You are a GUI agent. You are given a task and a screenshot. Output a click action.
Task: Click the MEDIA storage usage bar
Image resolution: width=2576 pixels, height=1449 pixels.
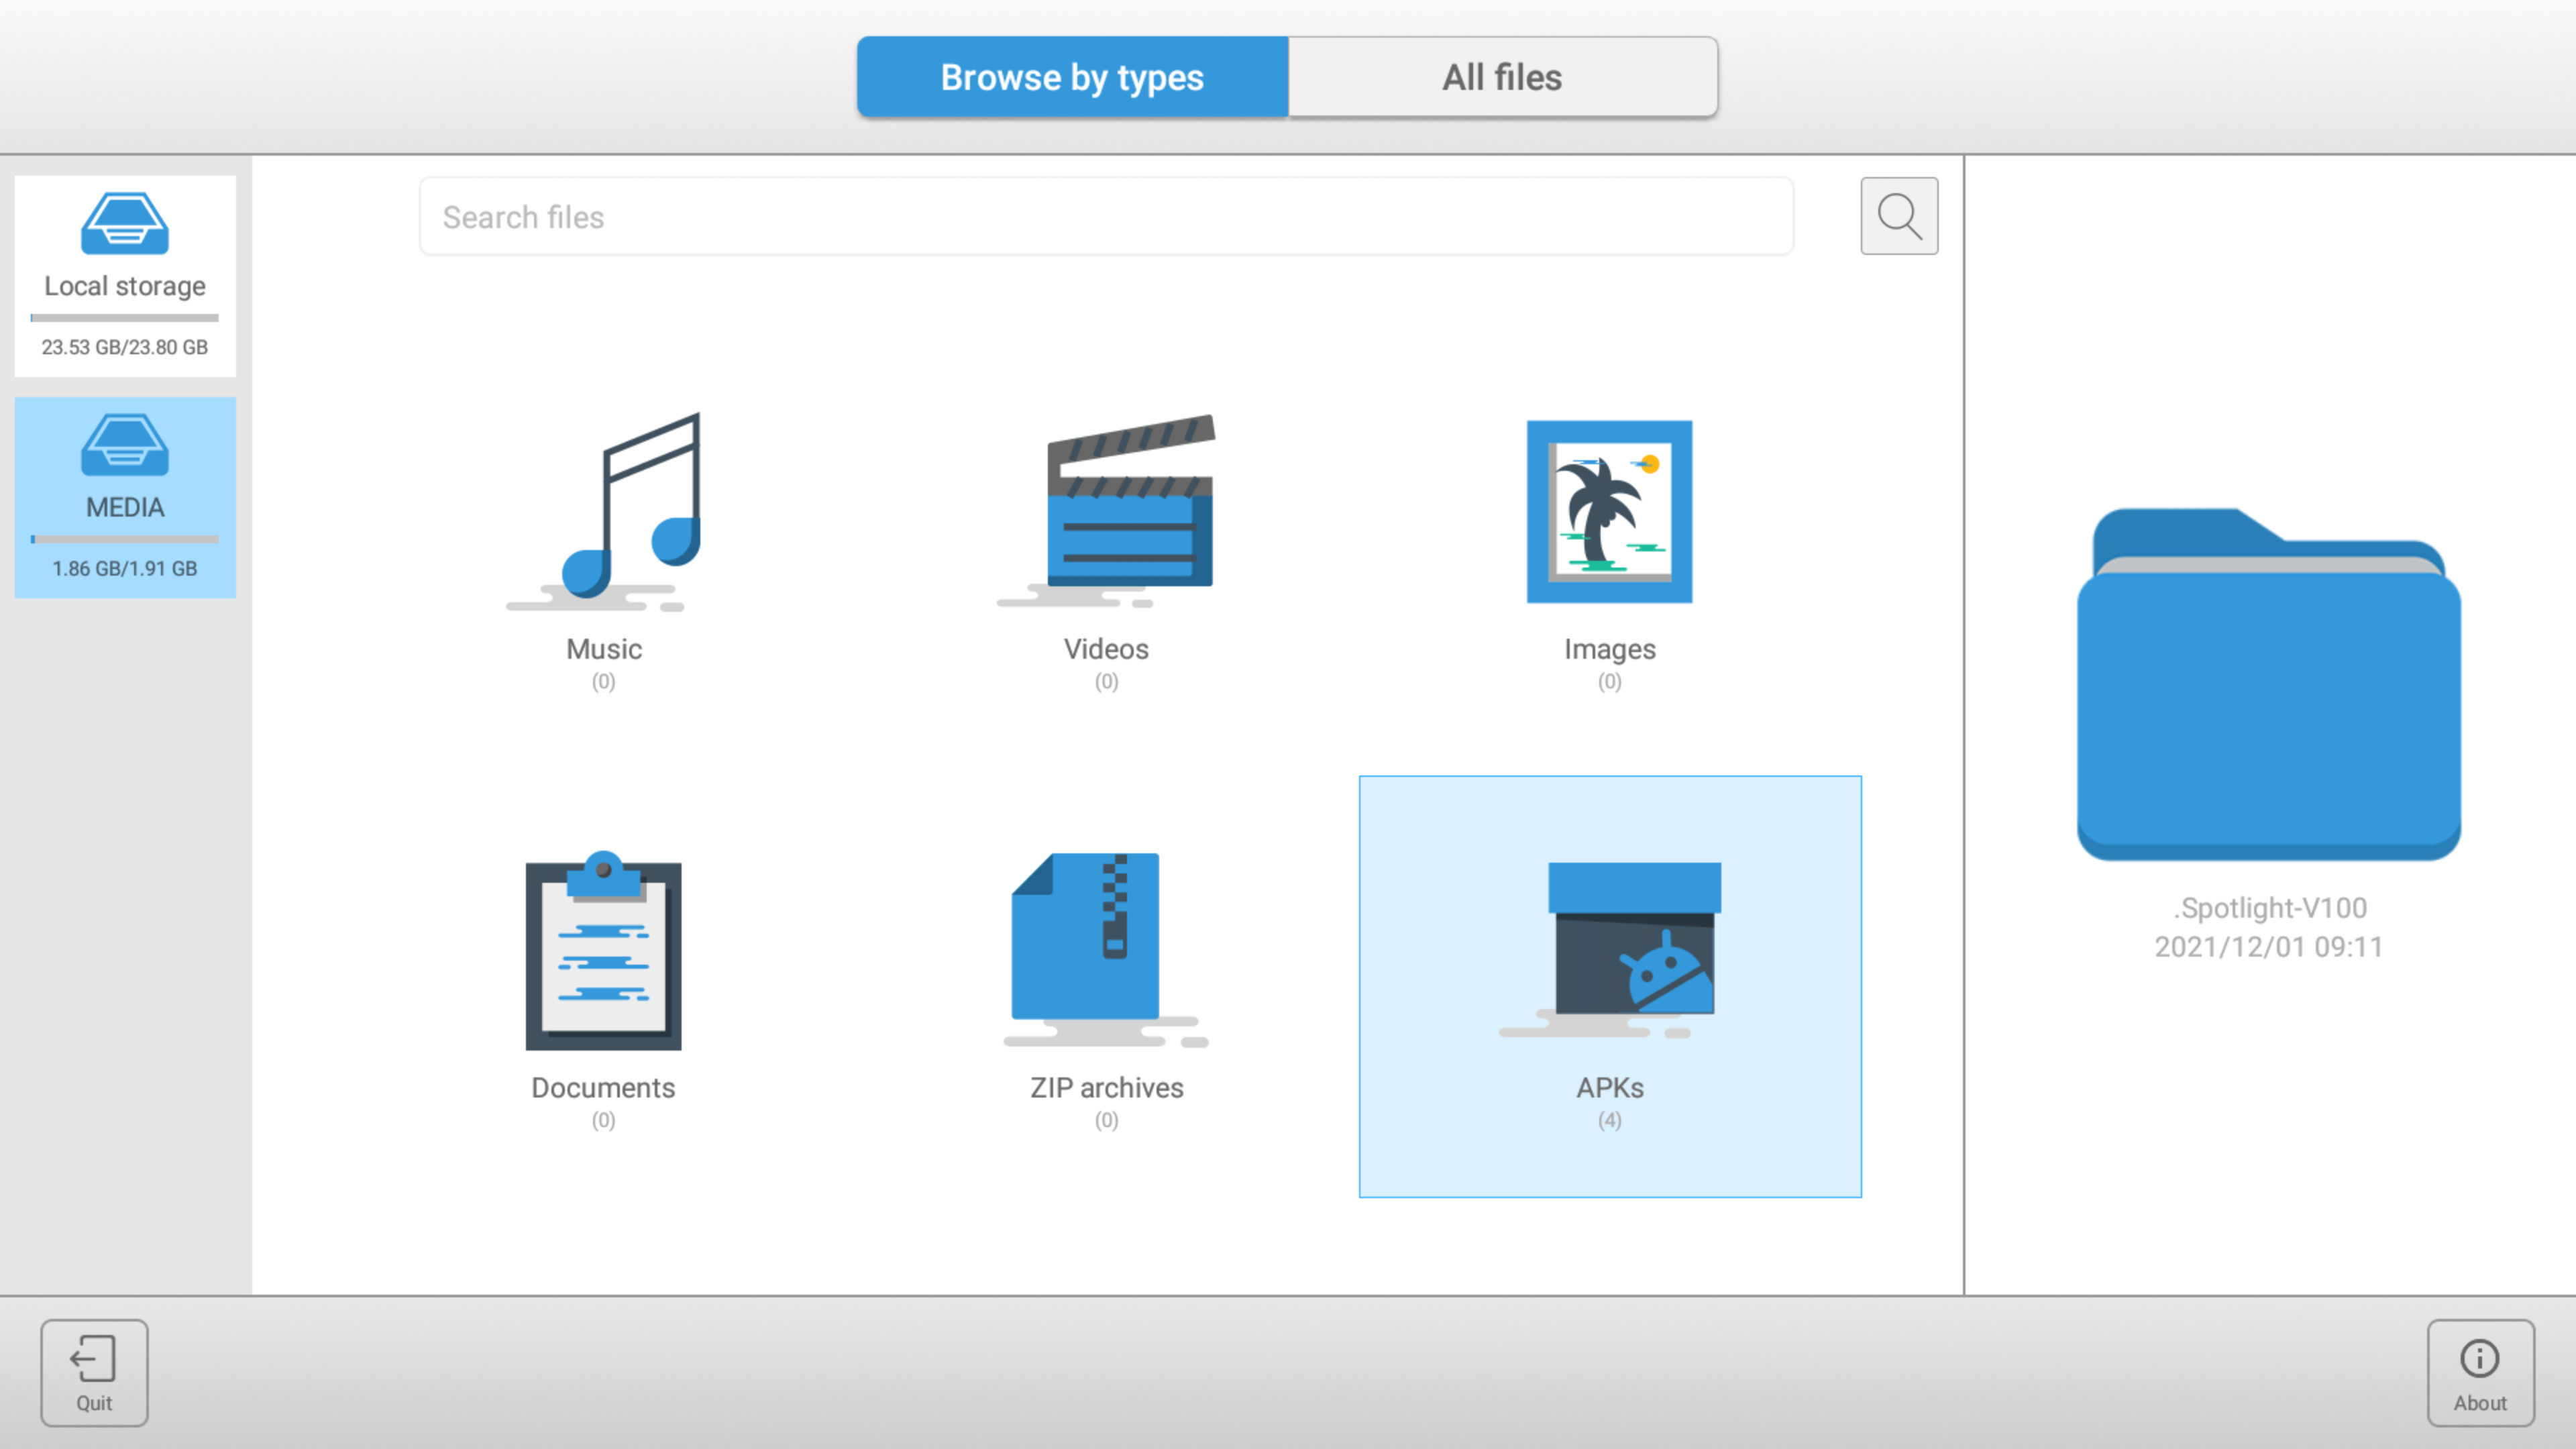(125, 539)
